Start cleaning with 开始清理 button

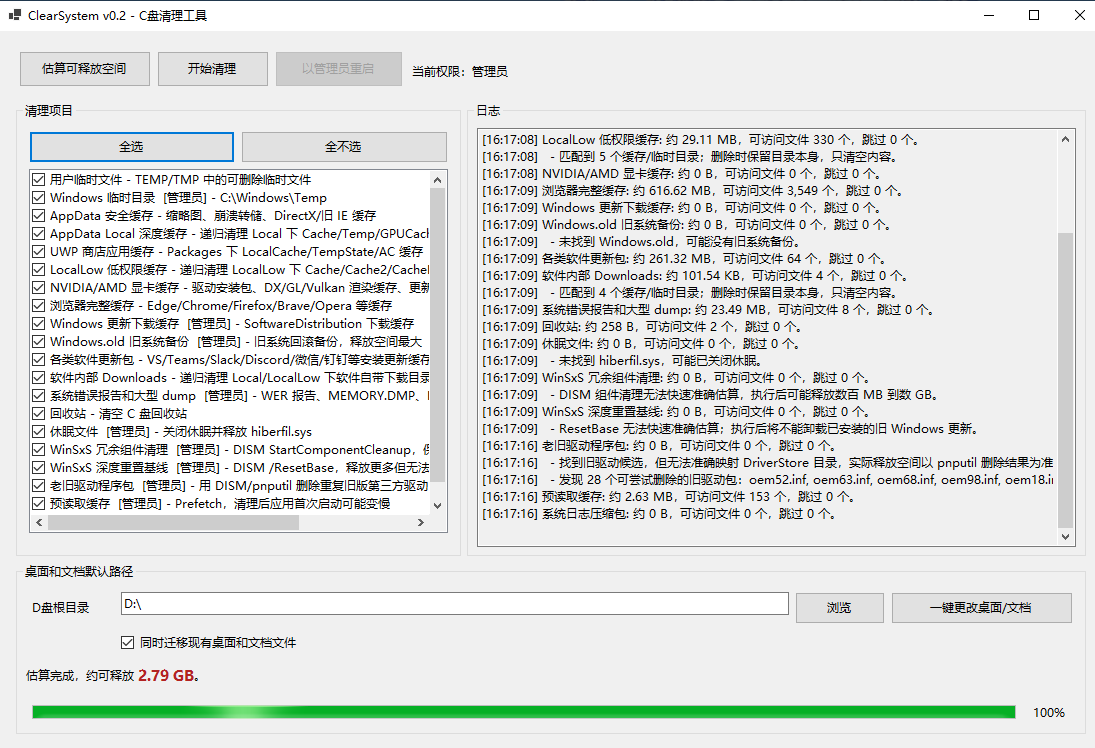pos(212,69)
